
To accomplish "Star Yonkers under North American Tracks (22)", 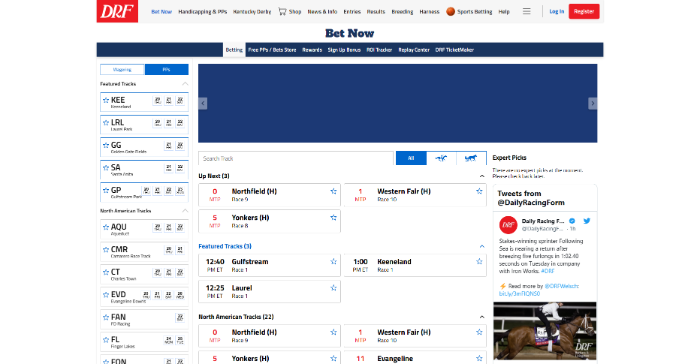I will point(333,358).
